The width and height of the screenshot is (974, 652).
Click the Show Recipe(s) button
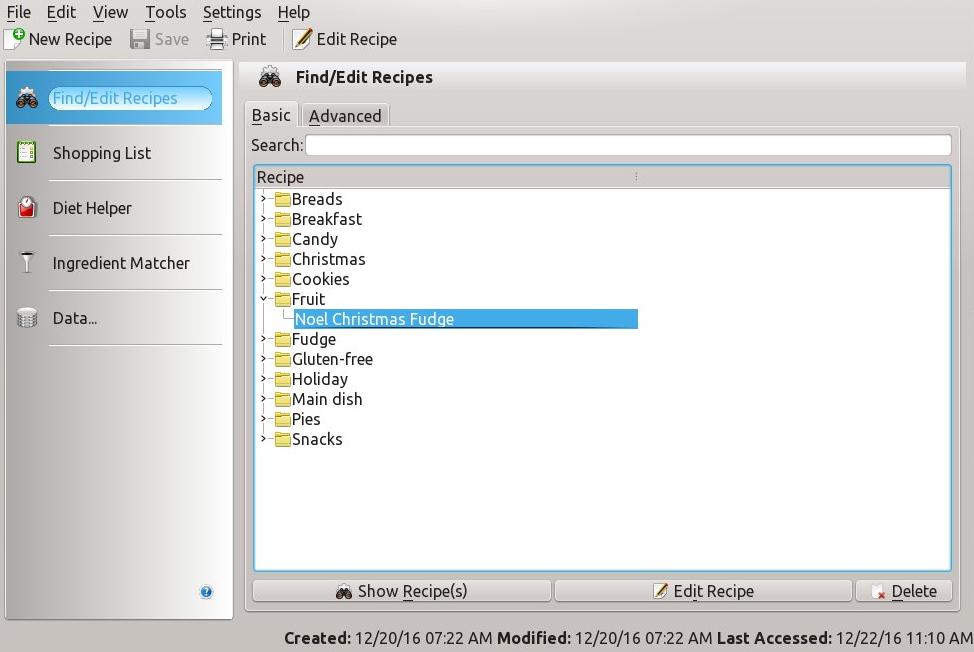tap(401, 591)
